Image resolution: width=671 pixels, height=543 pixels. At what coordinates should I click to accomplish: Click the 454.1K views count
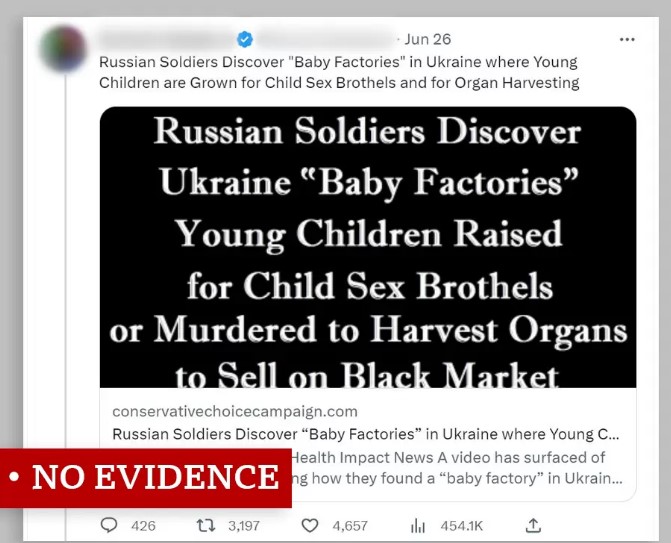pos(462,525)
